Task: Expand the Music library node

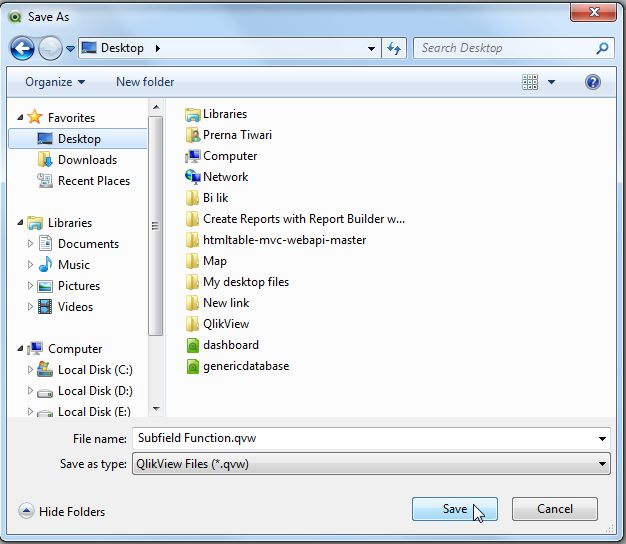Action: pos(30,264)
